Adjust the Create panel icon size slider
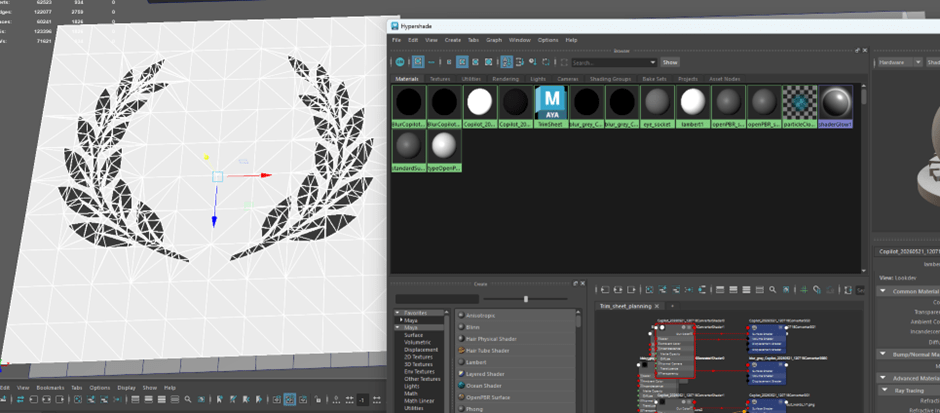940x413 pixels. (x=526, y=299)
